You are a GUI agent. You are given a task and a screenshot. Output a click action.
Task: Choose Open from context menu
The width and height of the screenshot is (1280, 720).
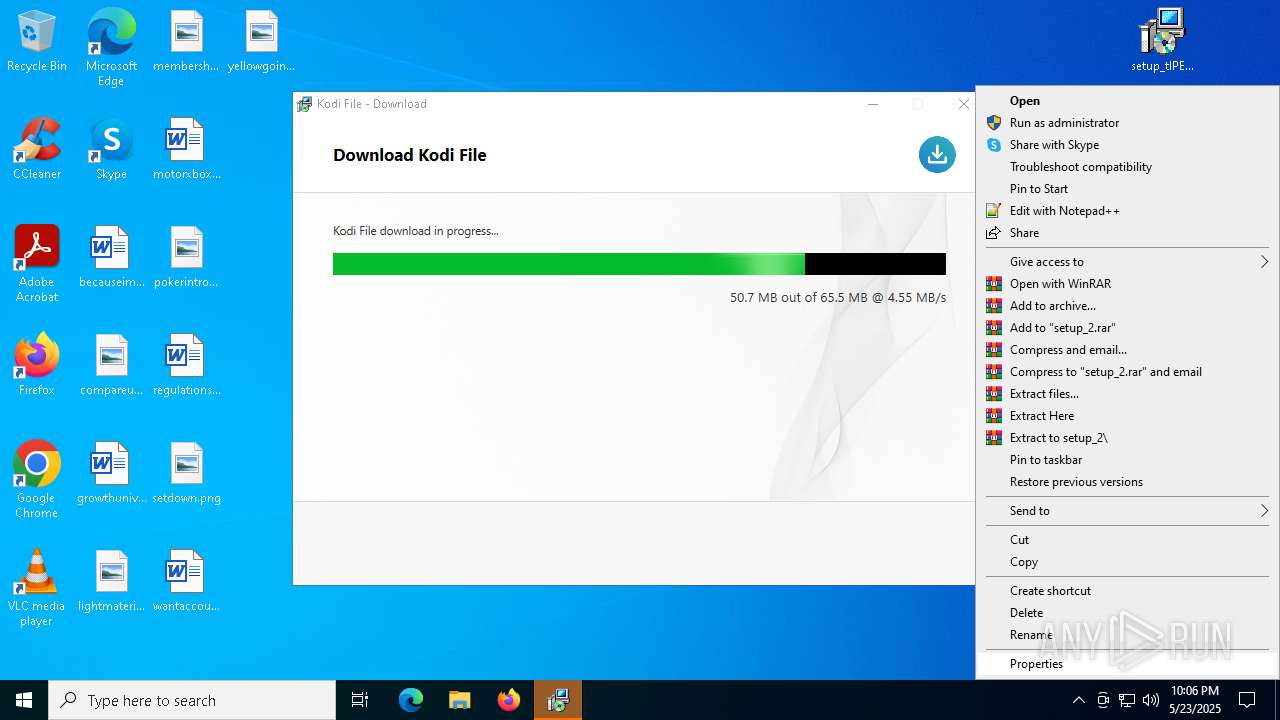click(1127, 101)
